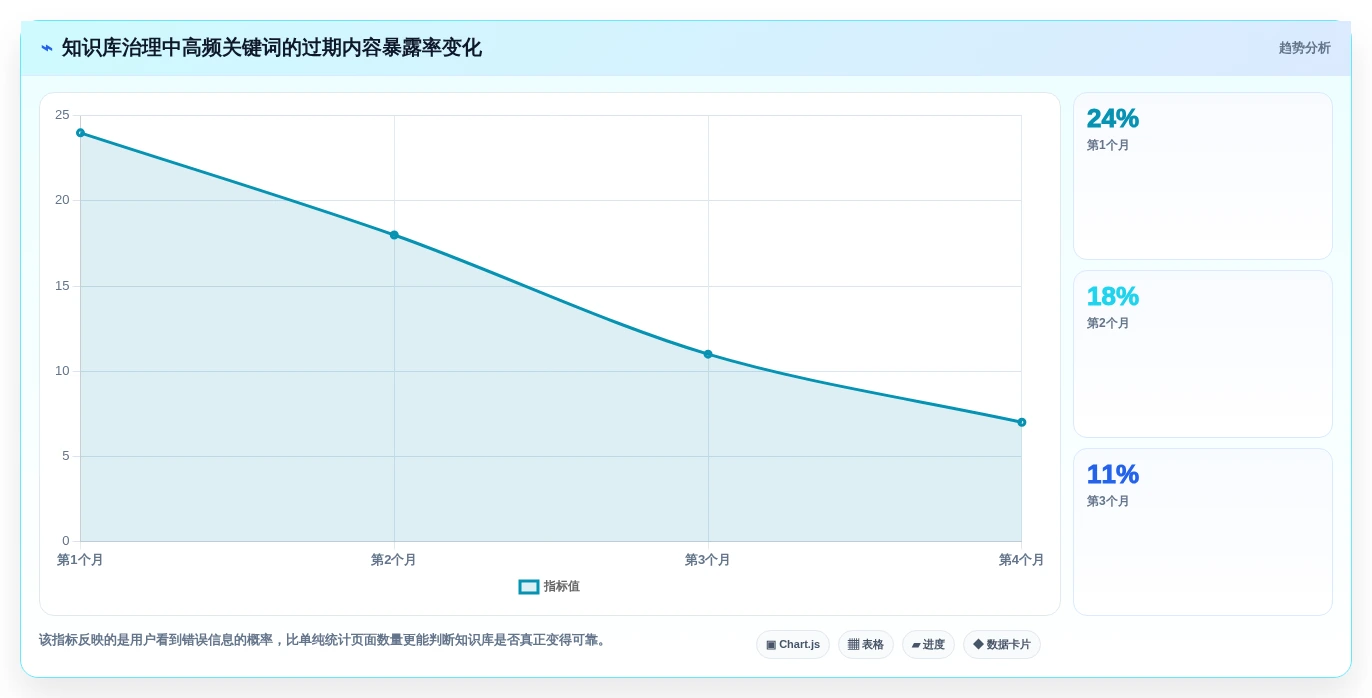Click y-axis tick label 25

click(62, 115)
